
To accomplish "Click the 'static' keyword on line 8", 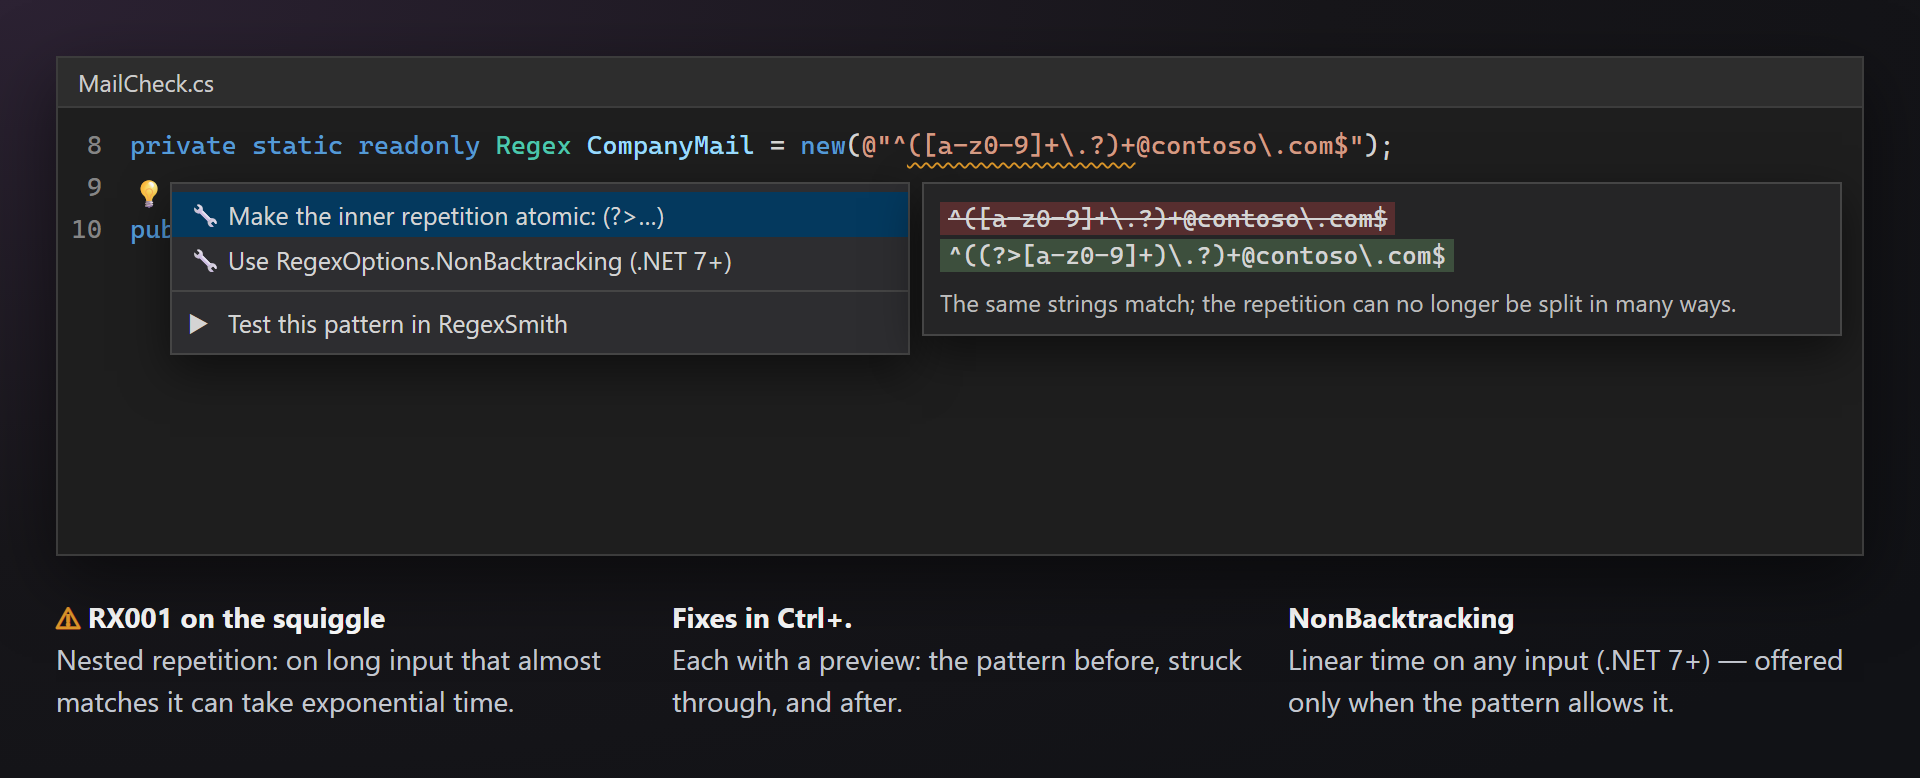I will coord(297,146).
